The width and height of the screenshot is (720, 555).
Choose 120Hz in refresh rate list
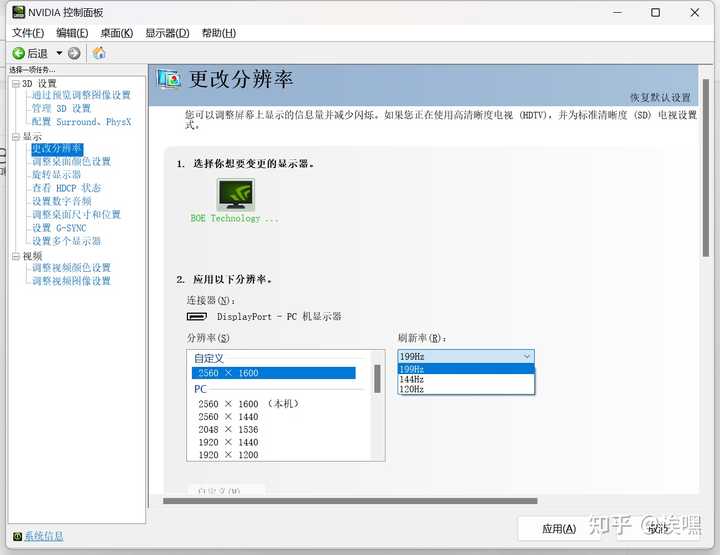466,389
